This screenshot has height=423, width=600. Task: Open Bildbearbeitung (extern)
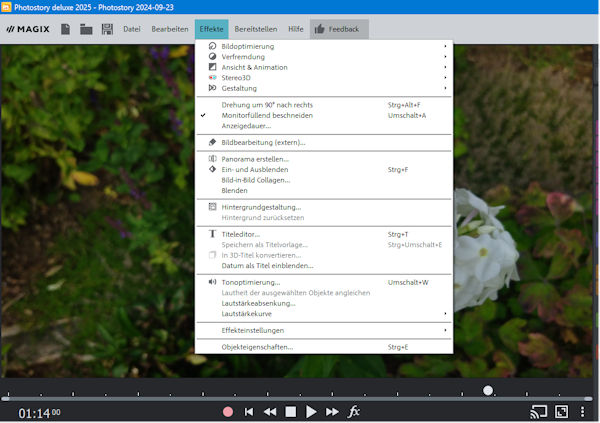[x=324, y=142]
